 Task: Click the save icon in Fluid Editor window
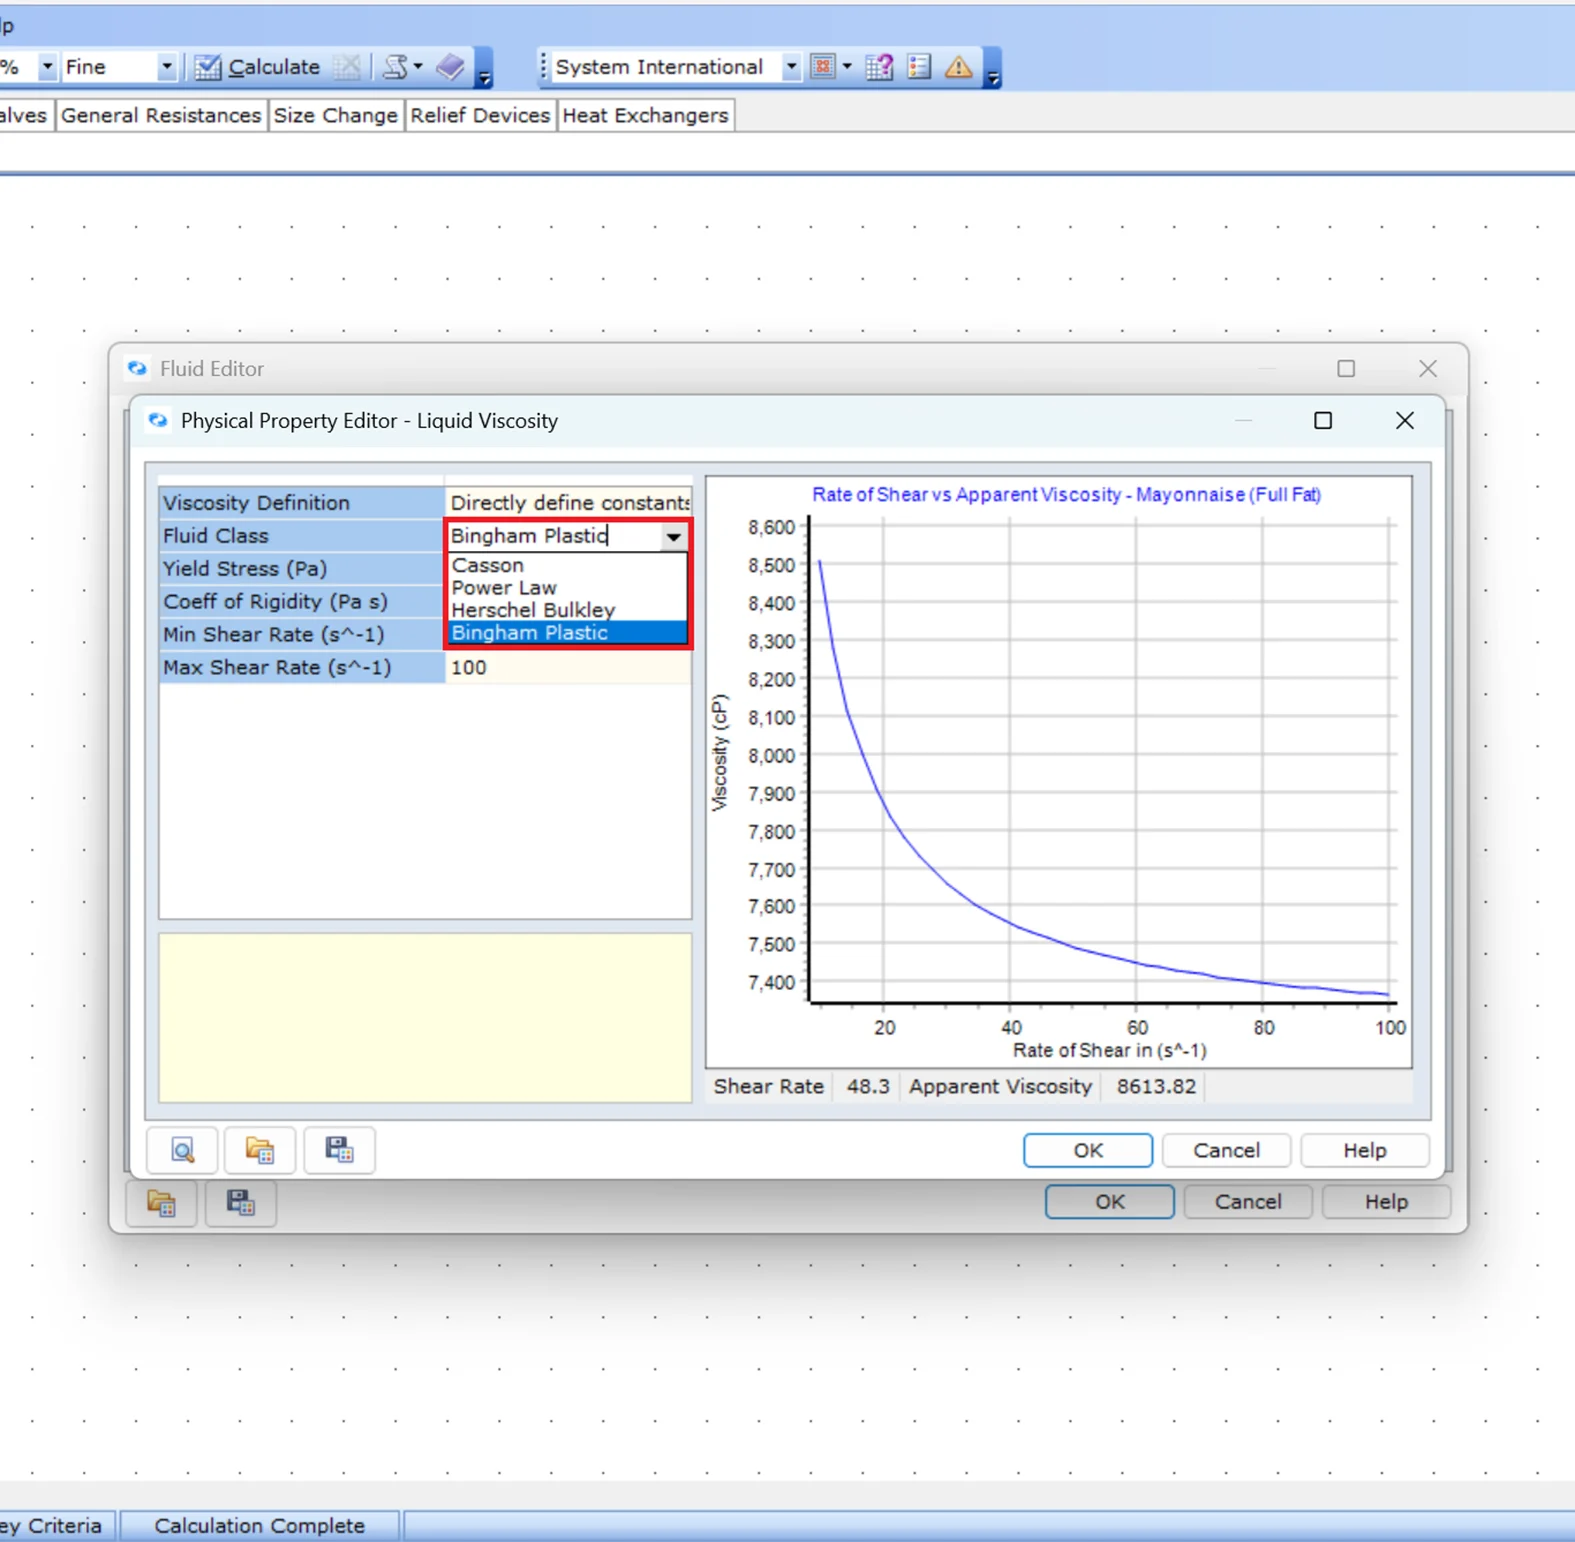point(241,1202)
